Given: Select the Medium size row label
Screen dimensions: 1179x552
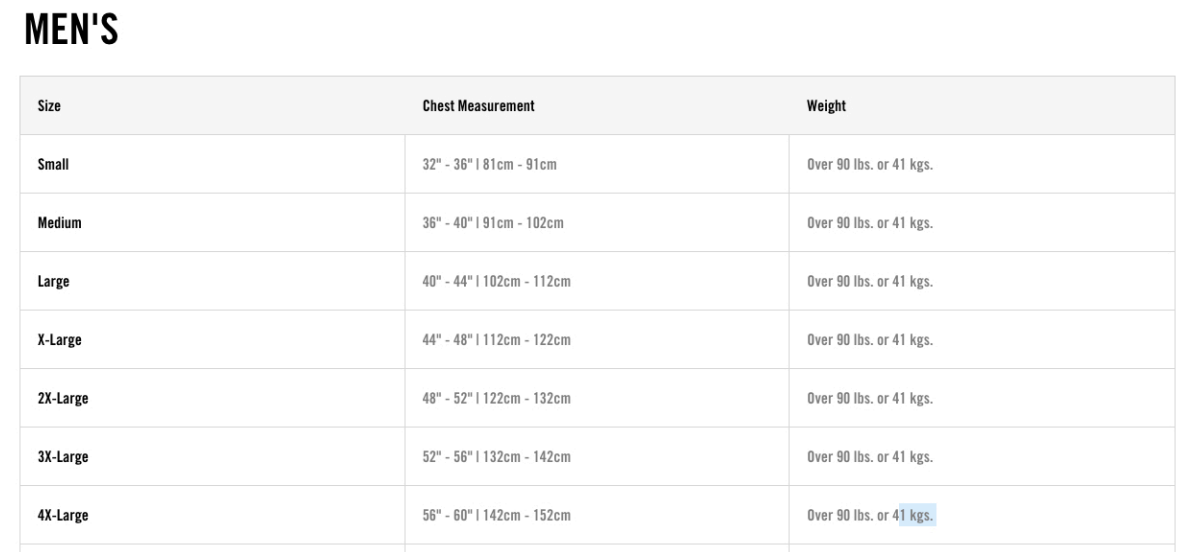Looking at the screenshot, I should coord(59,223).
